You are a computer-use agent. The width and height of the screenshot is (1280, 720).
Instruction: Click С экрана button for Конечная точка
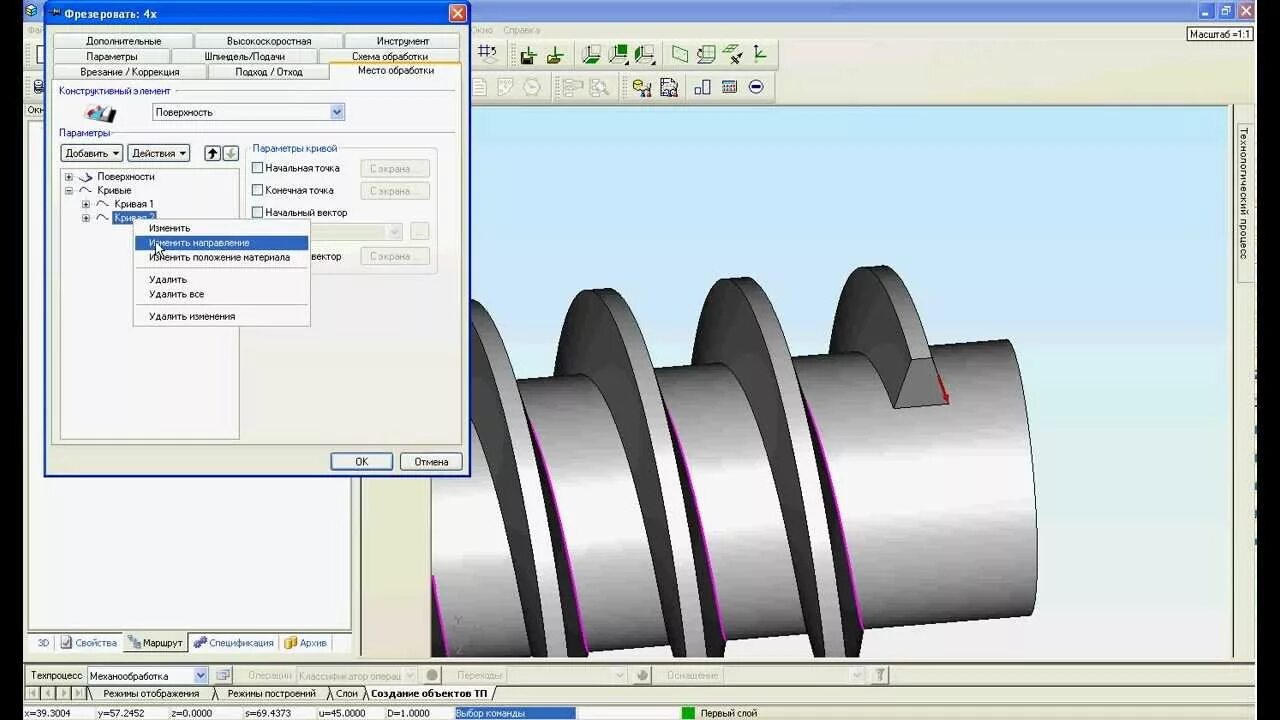[394, 191]
